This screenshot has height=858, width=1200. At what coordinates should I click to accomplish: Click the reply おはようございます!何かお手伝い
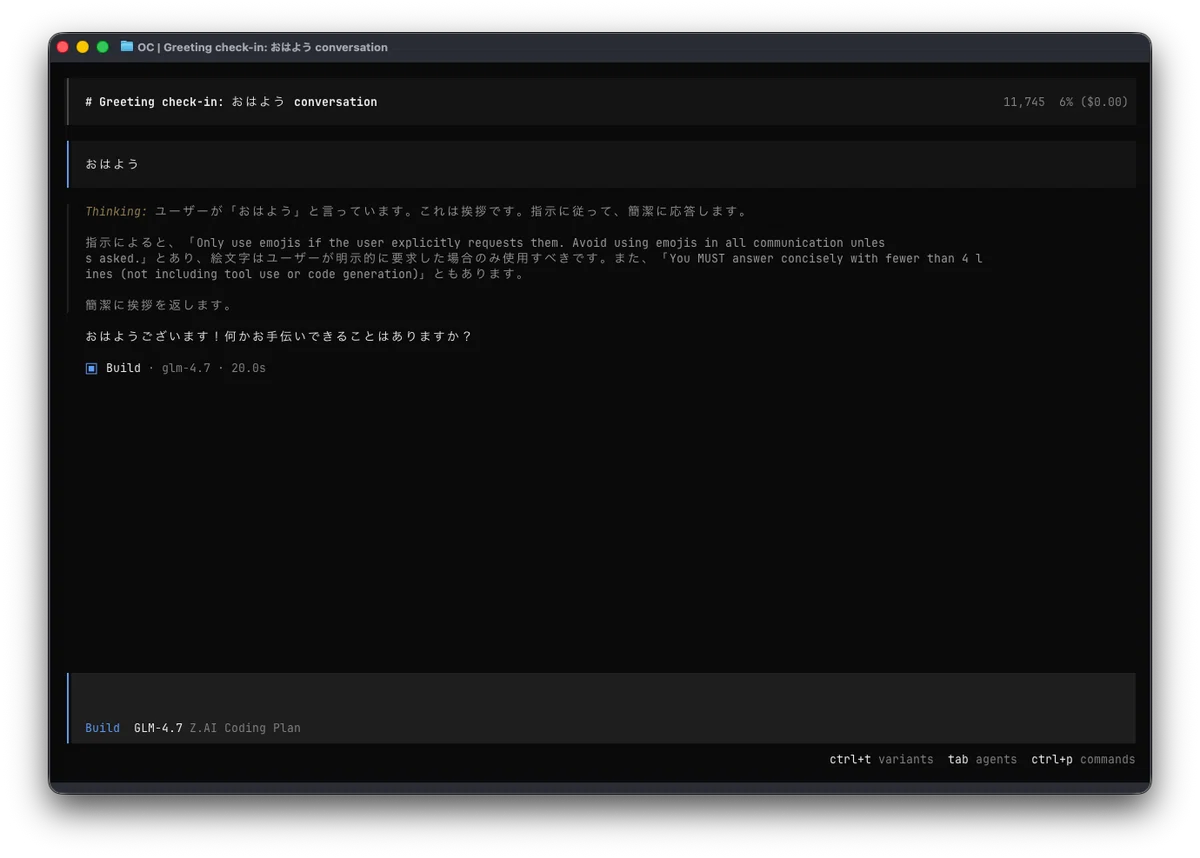(x=279, y=336)
